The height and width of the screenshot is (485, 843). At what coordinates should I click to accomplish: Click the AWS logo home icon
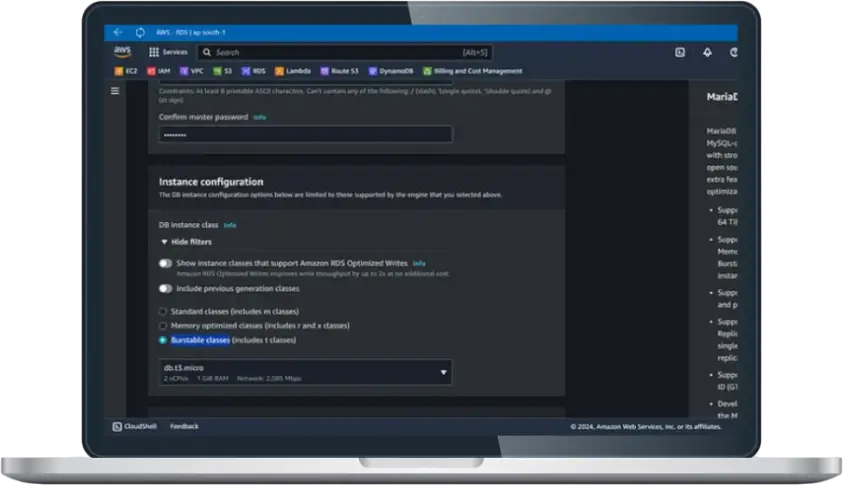point(123,52)
